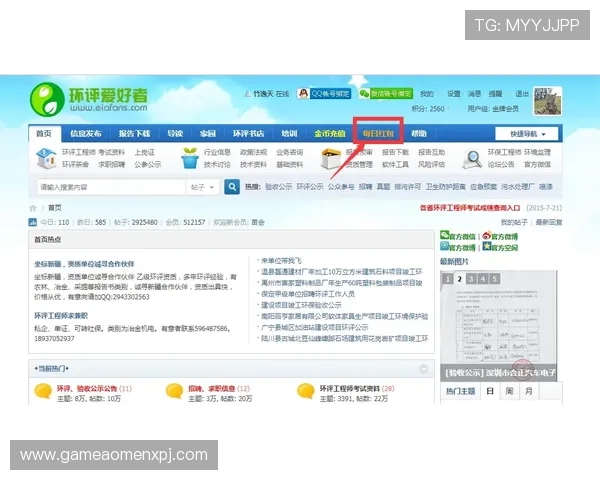Open the 培训 menu item
This screenshot has width=600, height=480.
tap(289, 134)
